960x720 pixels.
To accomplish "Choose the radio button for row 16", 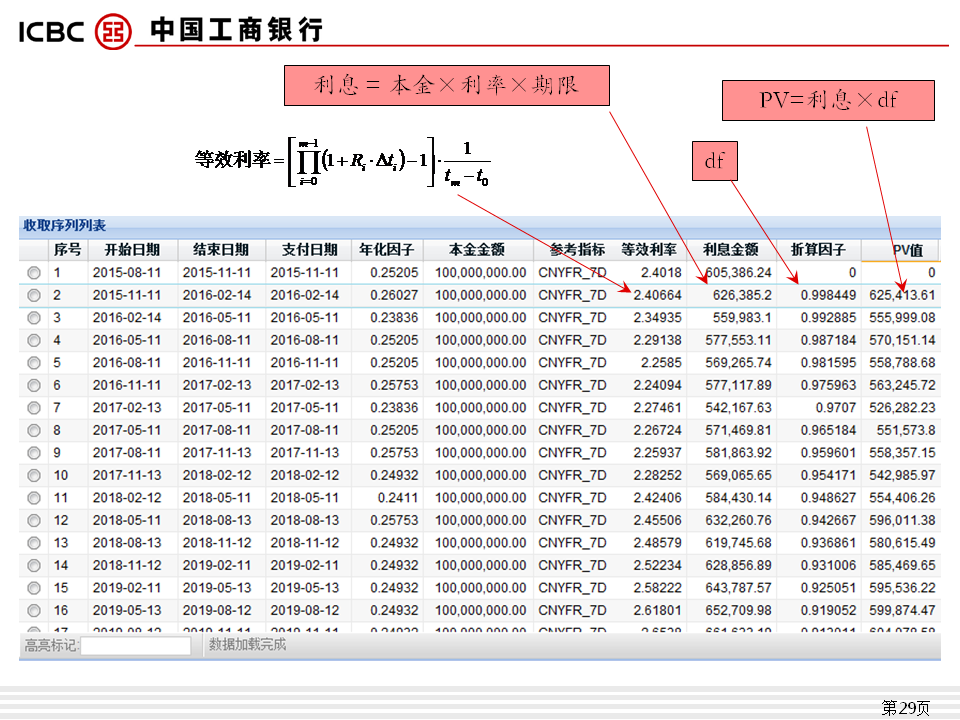I will 34,610.
